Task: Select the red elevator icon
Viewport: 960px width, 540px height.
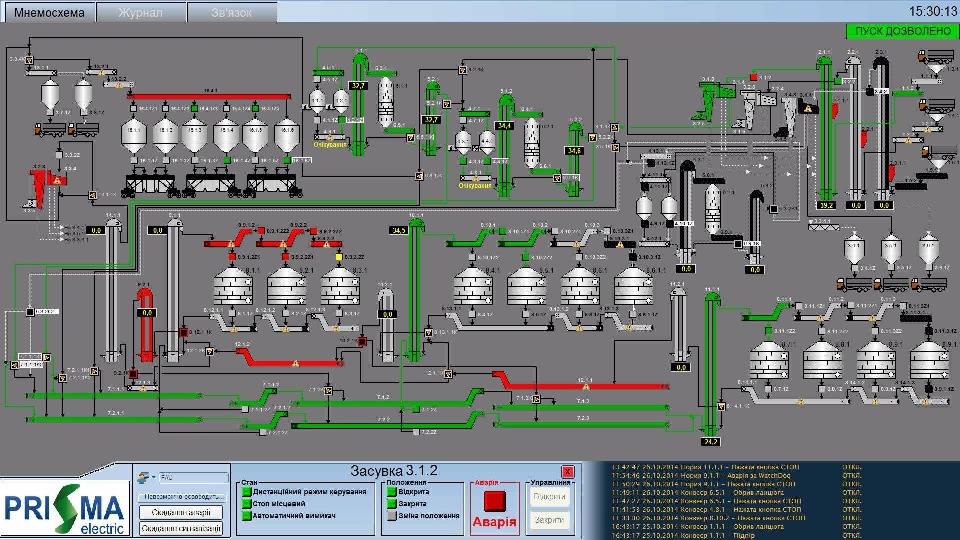Action: (x=146, y=324)
